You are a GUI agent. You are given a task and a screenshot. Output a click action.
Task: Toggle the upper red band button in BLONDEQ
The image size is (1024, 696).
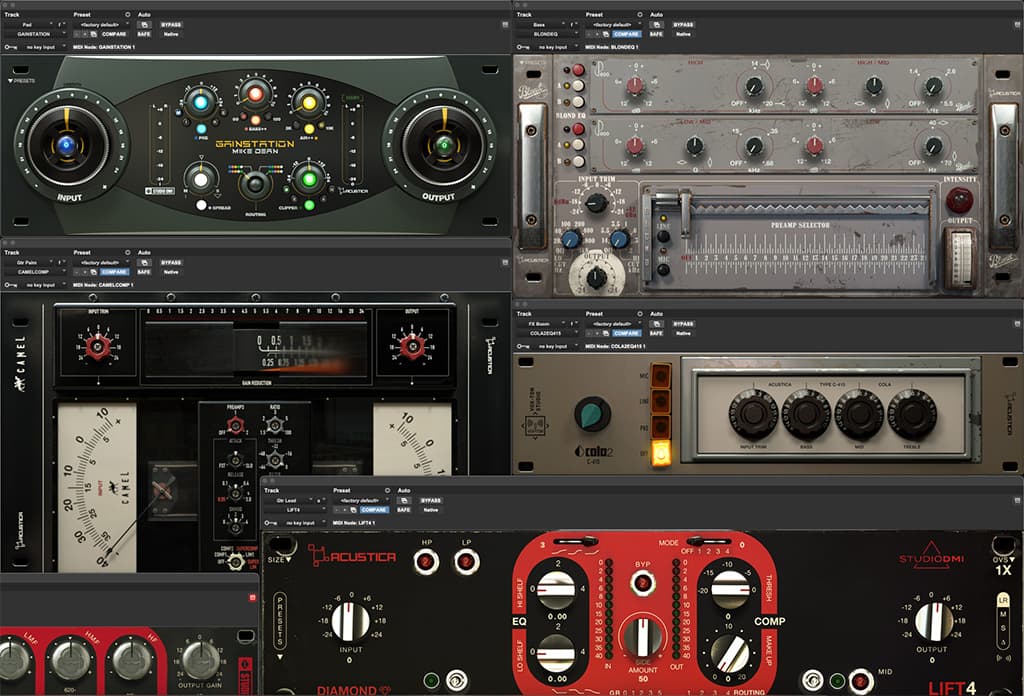click(x=578, y=70)
